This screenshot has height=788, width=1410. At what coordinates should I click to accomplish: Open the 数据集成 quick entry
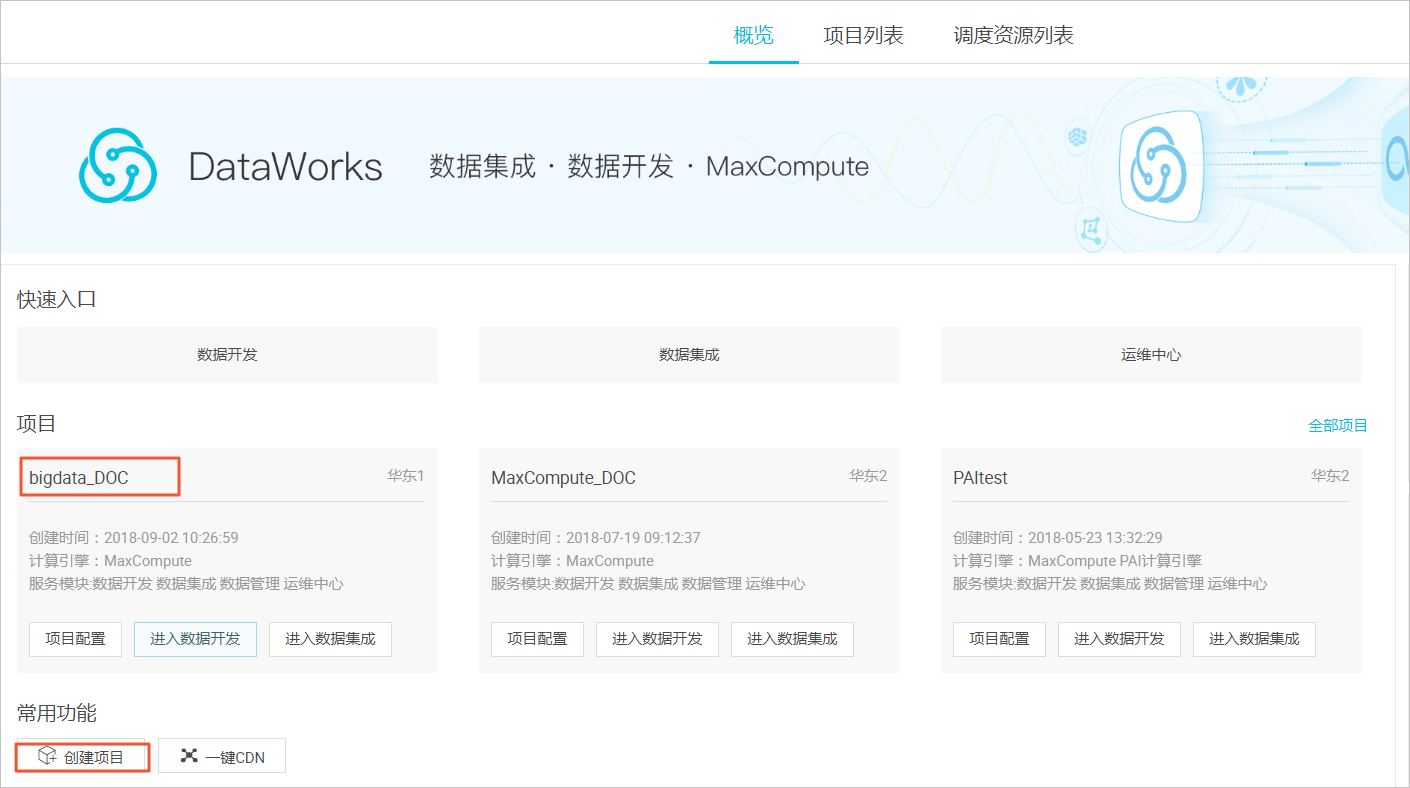(689, 355)
